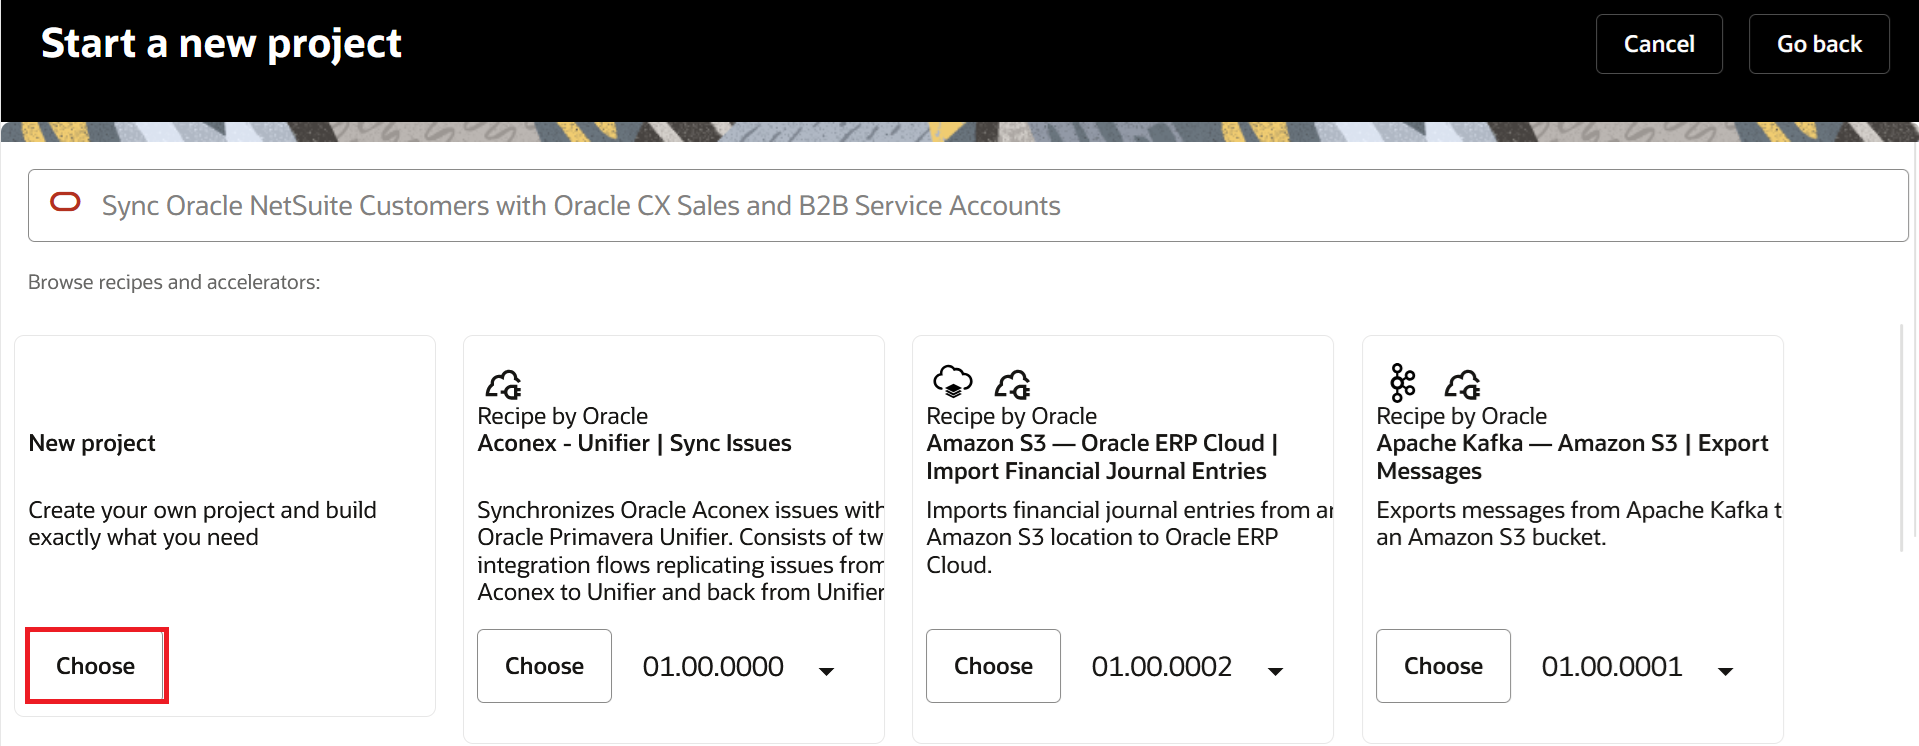Viewport: 1919px width, 746px height.
Task: Click the Oracle logo icon in search box
Action: (65, 203)
